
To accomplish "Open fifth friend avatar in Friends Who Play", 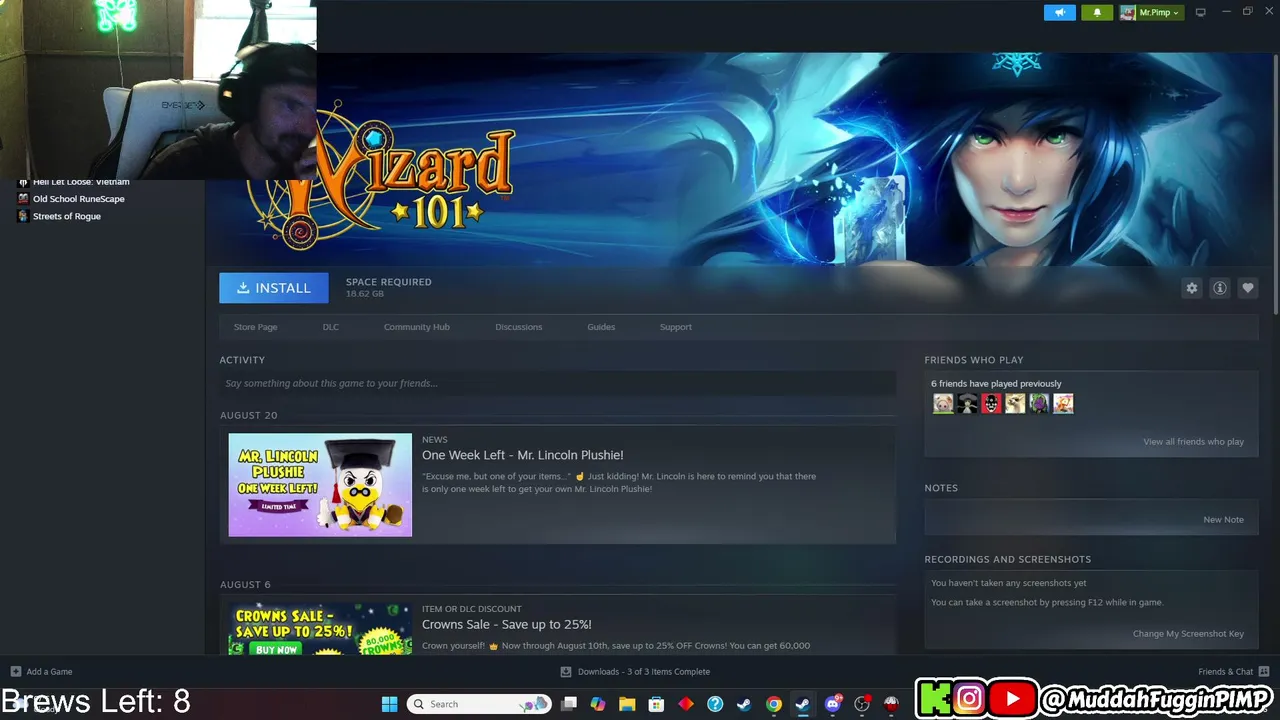I will point(1039,403).
